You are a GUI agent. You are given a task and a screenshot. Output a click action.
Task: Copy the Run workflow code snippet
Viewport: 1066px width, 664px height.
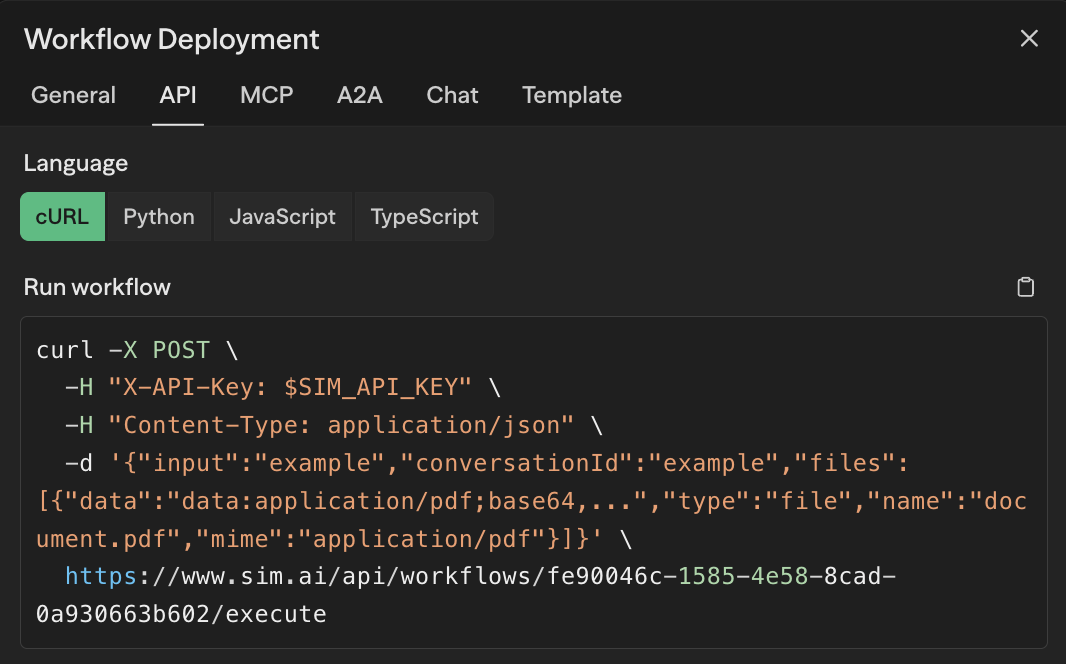click(x=1025, y=288)
